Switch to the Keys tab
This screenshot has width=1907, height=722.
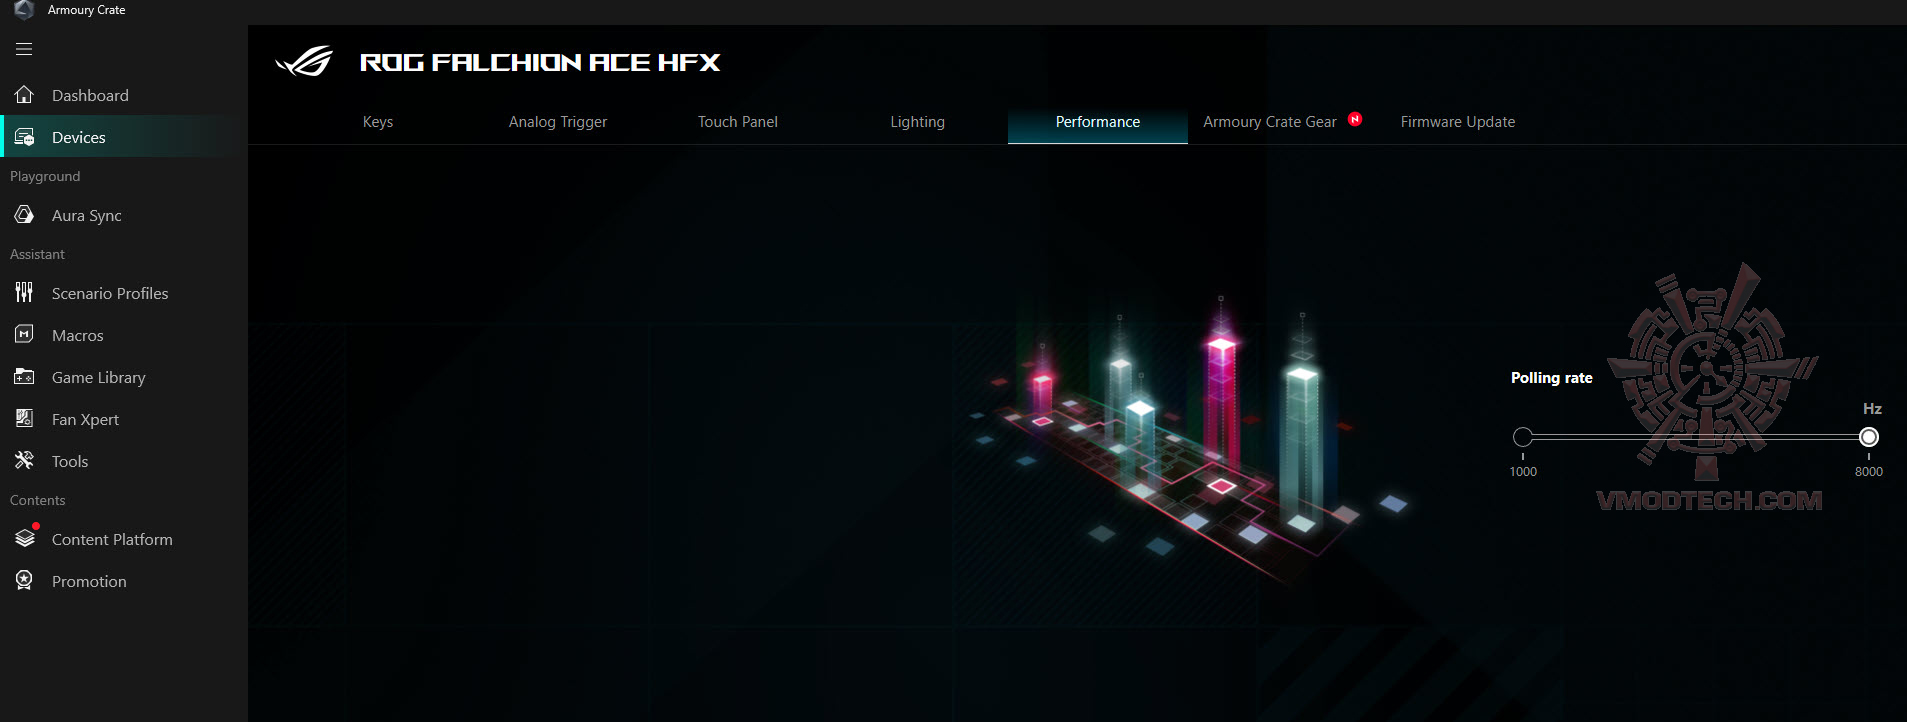pyautogui.click(x=378, y=122)
